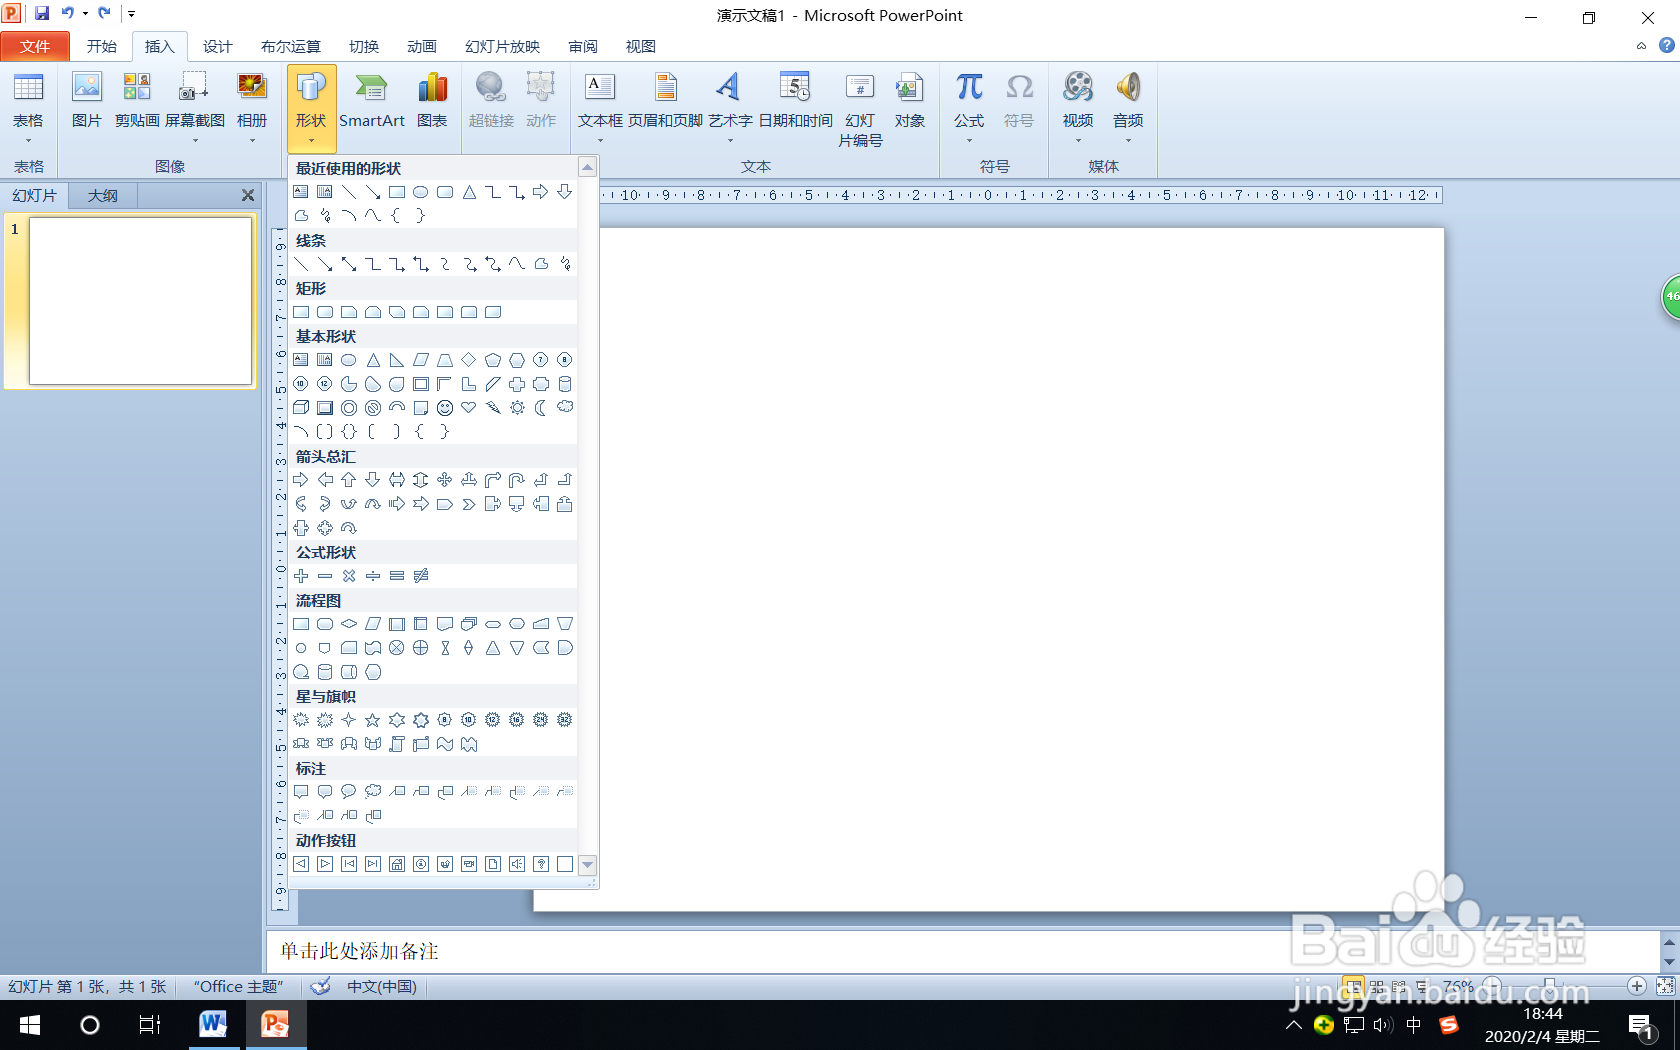Expand the 视频 video dropdown
The width and height of the screenshot is (1680, 1050).
[1078, 141]
